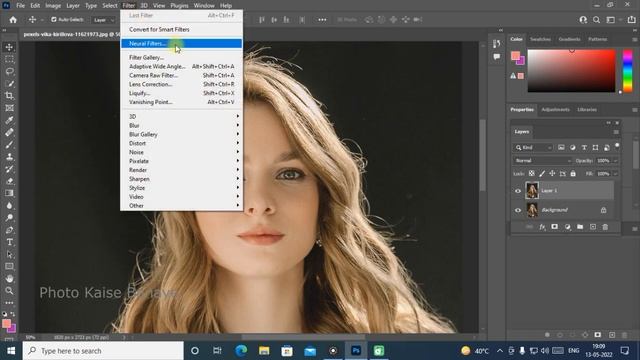Open Microsoft Edge from the taskbar
The height and width of the screenshot is (360, 640).
pyautogui.click(x=241, y=351)
